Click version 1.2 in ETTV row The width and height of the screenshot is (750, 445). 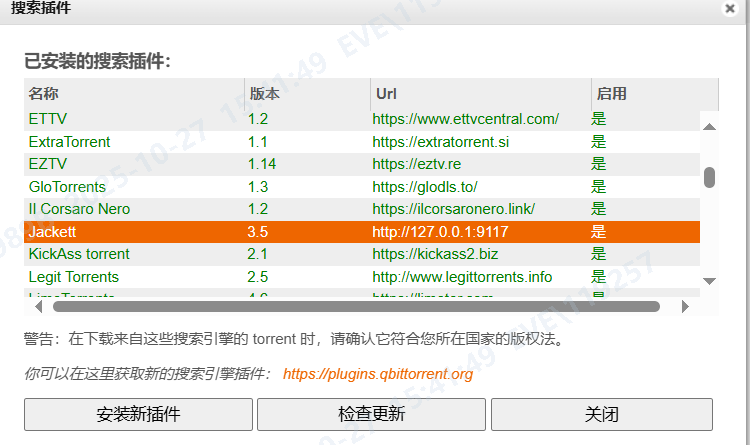[x=258, y=119]
